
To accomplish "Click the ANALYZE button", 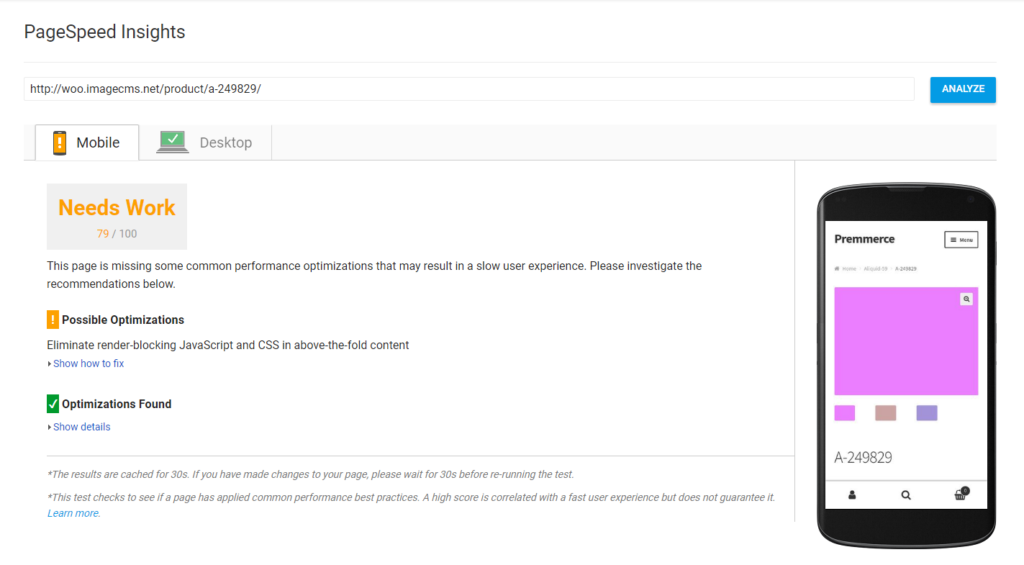I will point(963,89).
